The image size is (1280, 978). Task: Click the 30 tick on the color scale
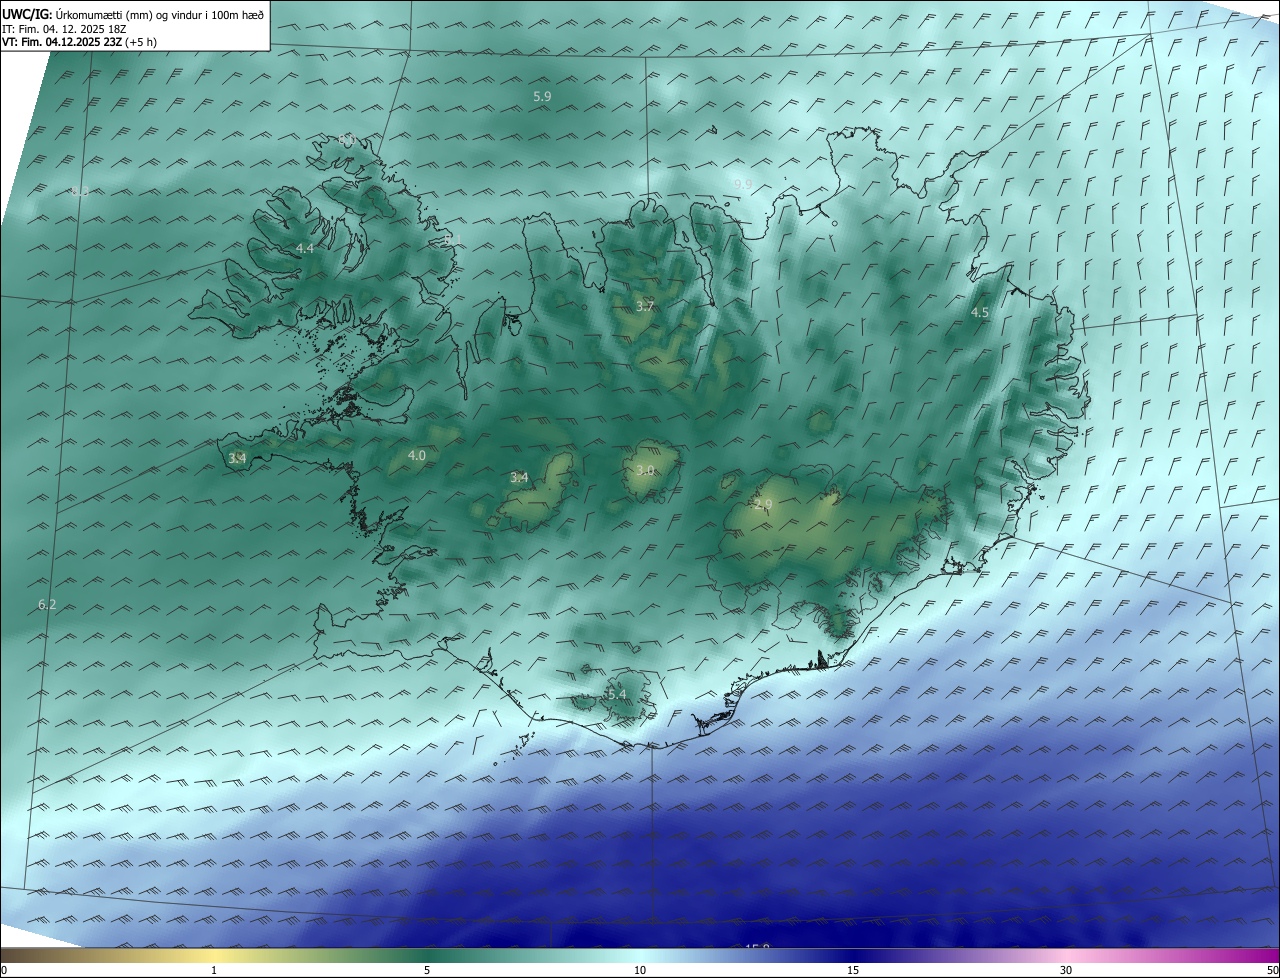tap(1066, 970)
